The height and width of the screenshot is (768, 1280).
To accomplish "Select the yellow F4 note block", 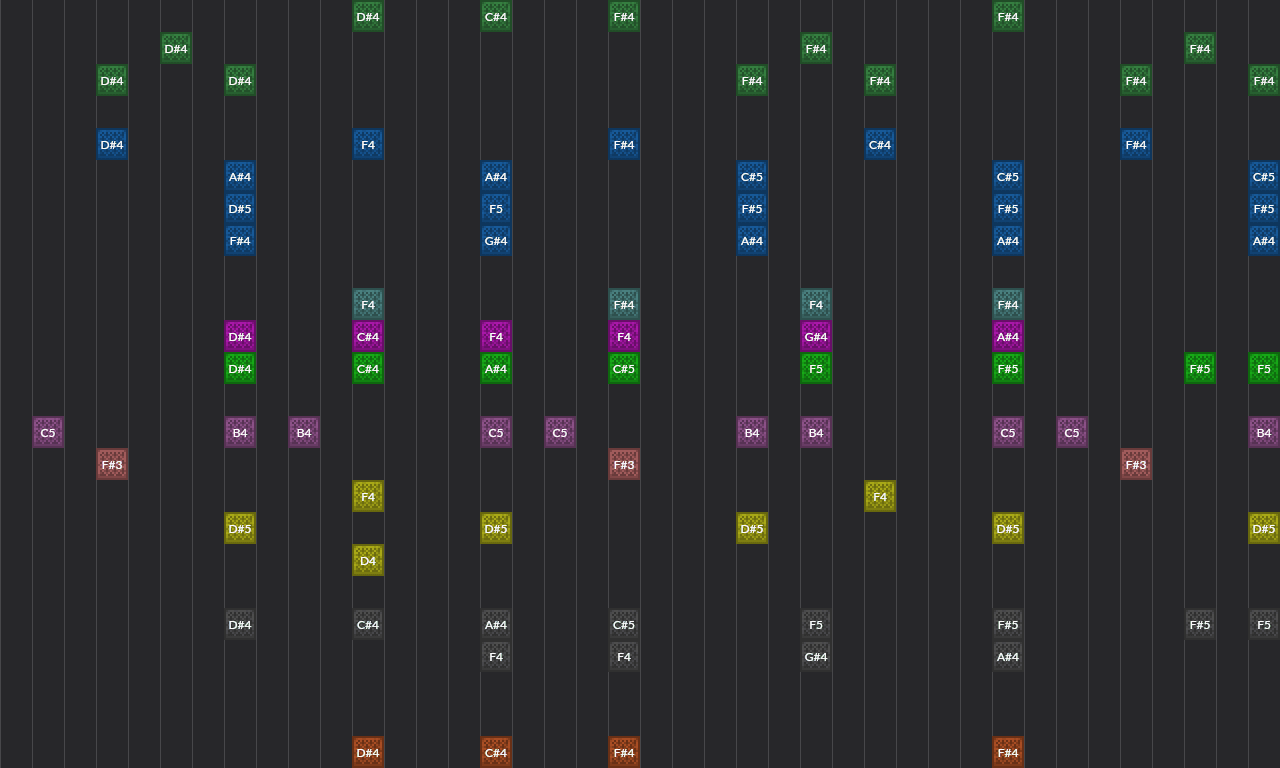I will [368, 496].
